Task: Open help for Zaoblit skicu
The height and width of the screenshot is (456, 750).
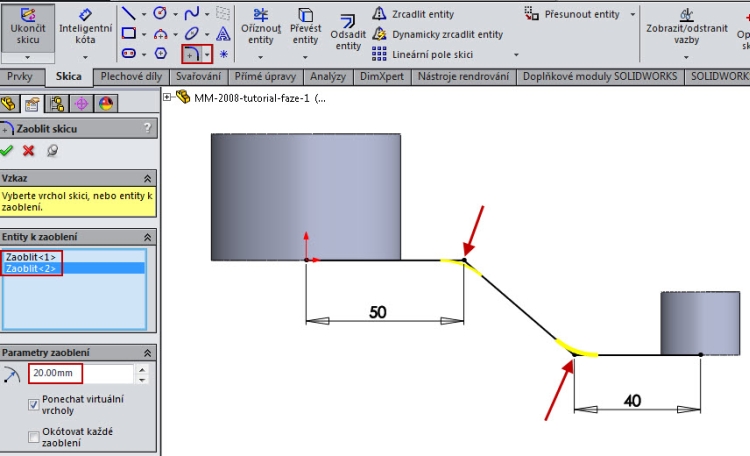Action: [x=148, y=128]
